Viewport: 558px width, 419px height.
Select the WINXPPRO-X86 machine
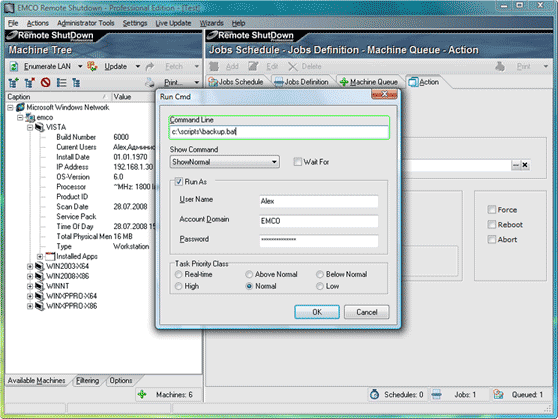click(71, 306)
